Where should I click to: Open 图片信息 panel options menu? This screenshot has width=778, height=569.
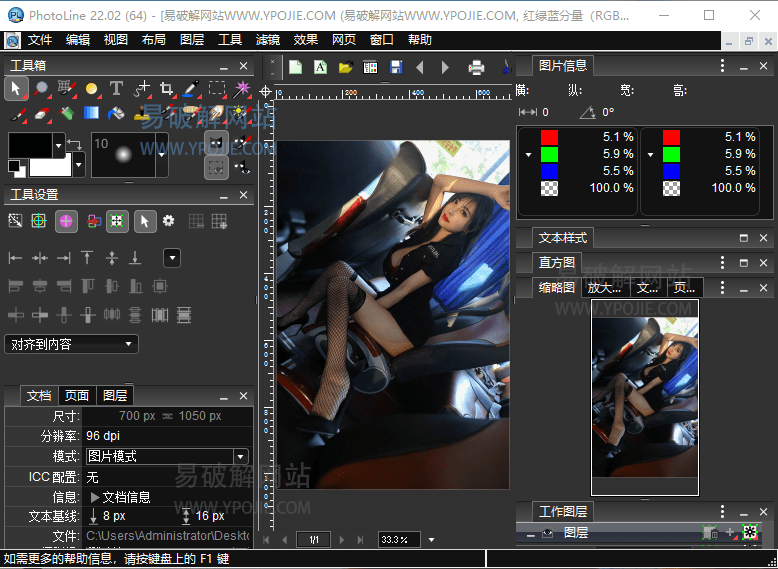click(722, 65)
